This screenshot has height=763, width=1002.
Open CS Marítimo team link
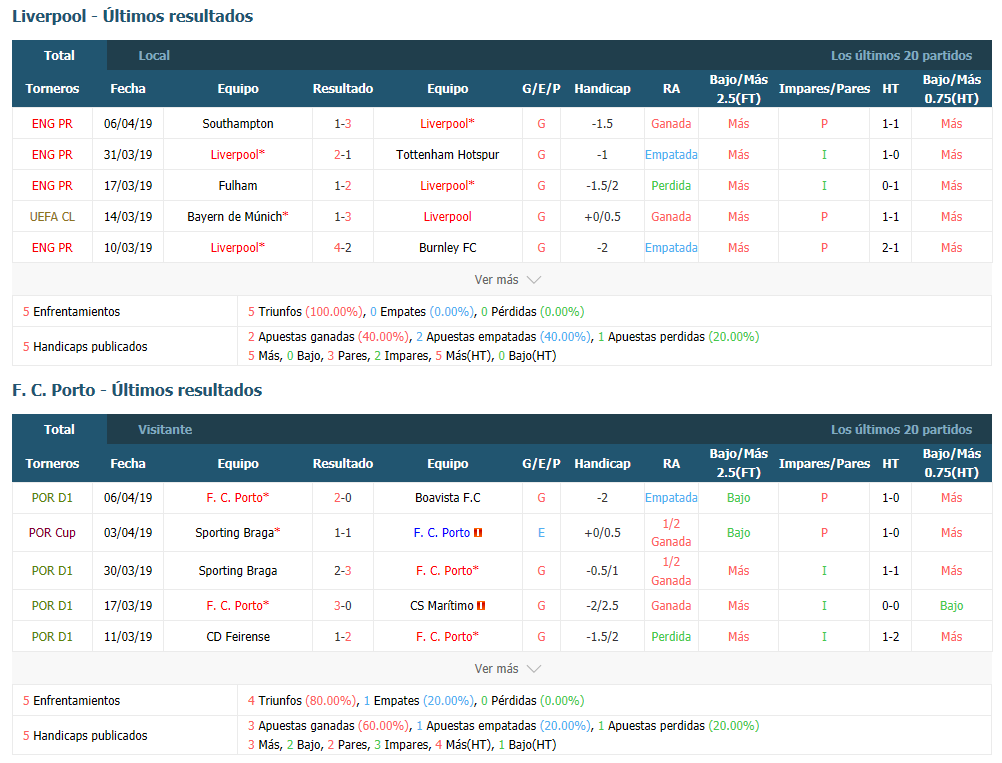(442, 606)
